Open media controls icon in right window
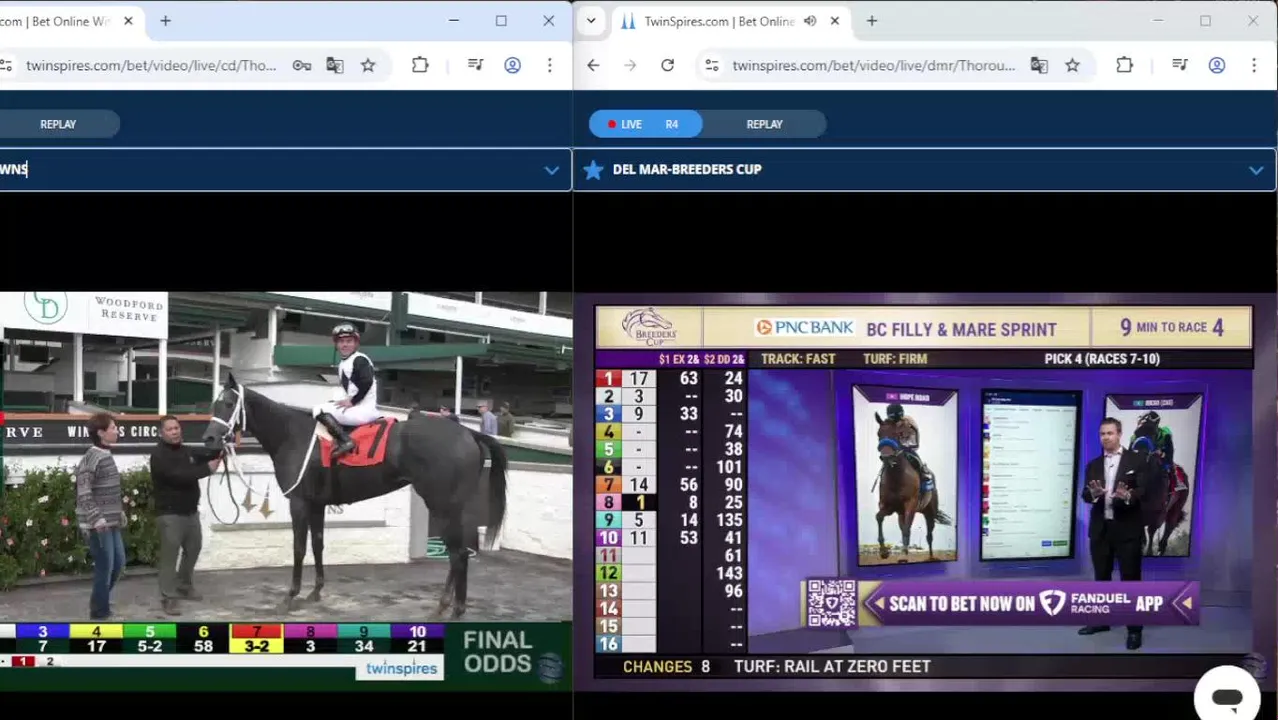Viewport: 1278px width, 720px height. tap(1179, 65)
